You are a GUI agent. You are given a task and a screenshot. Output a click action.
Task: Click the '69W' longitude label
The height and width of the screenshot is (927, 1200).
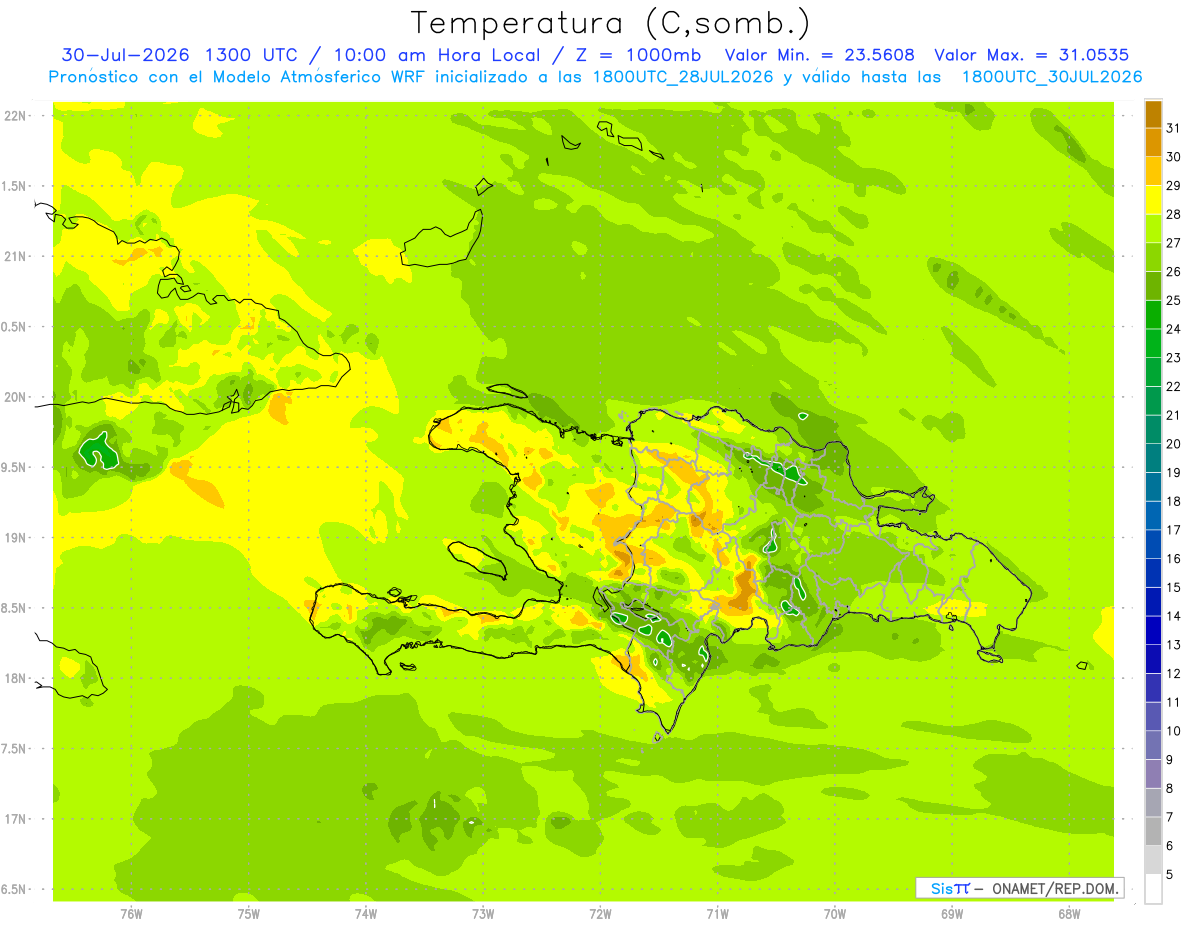(x=952, y=914)
